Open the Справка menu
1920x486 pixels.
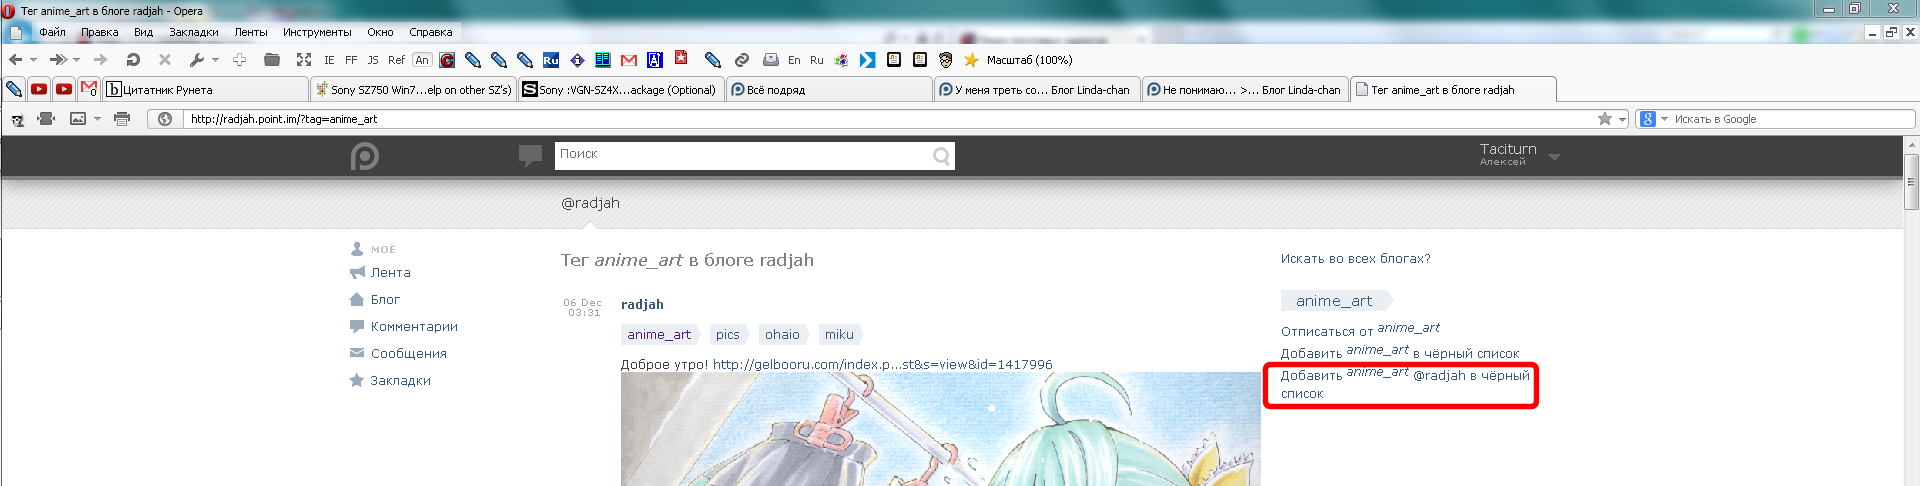click(x=430, y=32)
